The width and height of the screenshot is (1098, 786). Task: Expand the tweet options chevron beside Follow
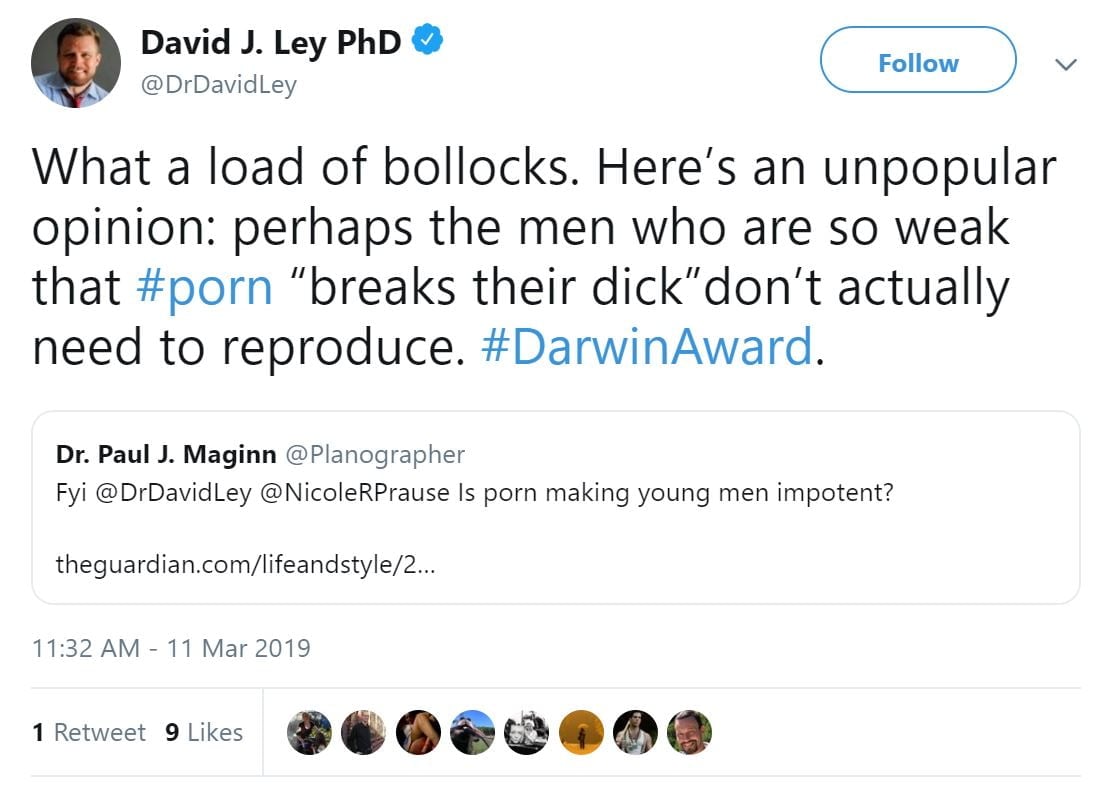(1066, 64)
